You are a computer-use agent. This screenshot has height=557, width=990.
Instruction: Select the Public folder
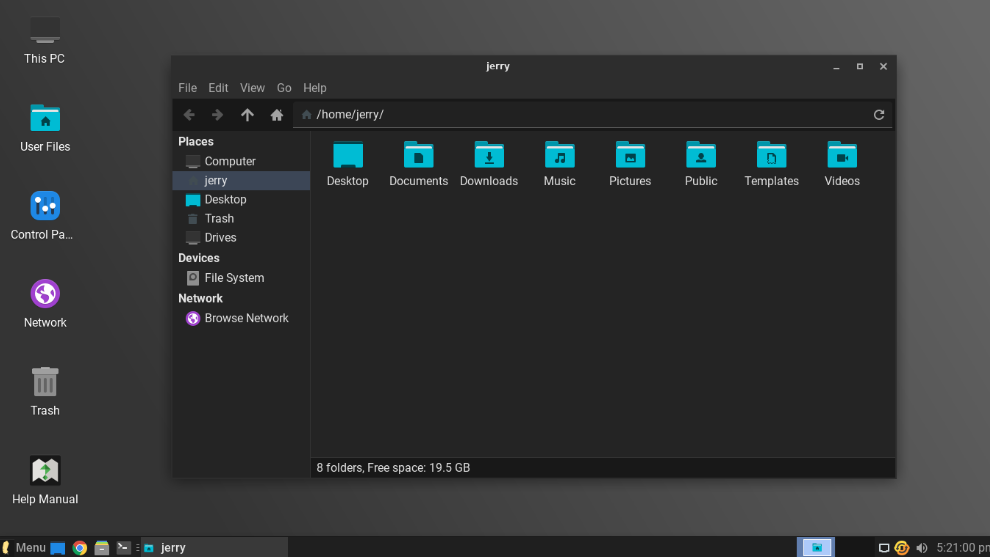pyautogui.click(x=701, y=164)
